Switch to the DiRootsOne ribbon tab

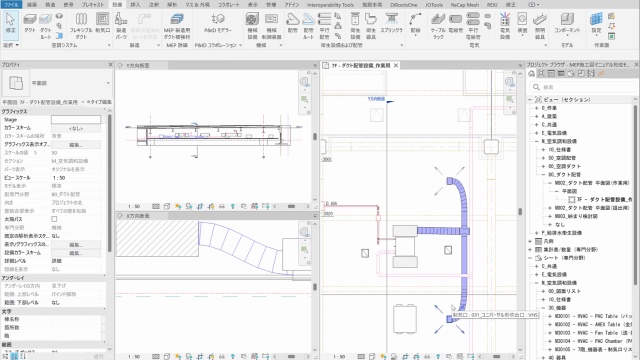coord(403,5)
